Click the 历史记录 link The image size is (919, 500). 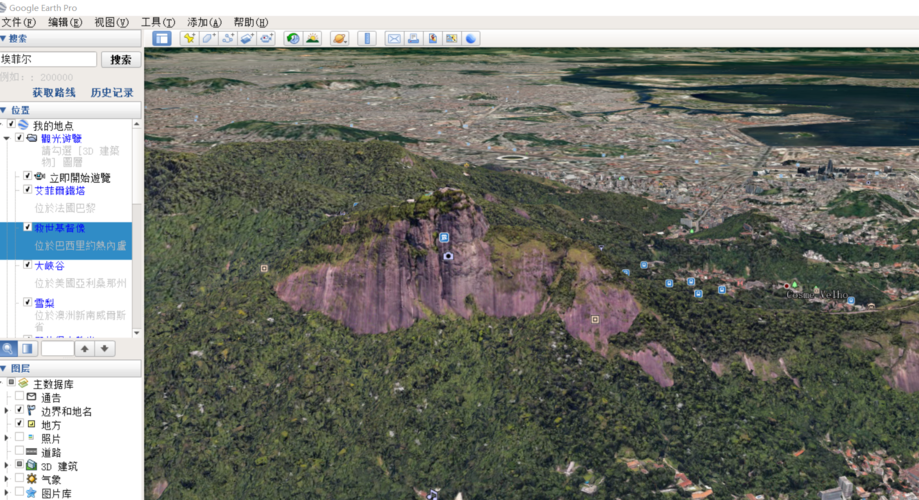(x=112, y=93)
